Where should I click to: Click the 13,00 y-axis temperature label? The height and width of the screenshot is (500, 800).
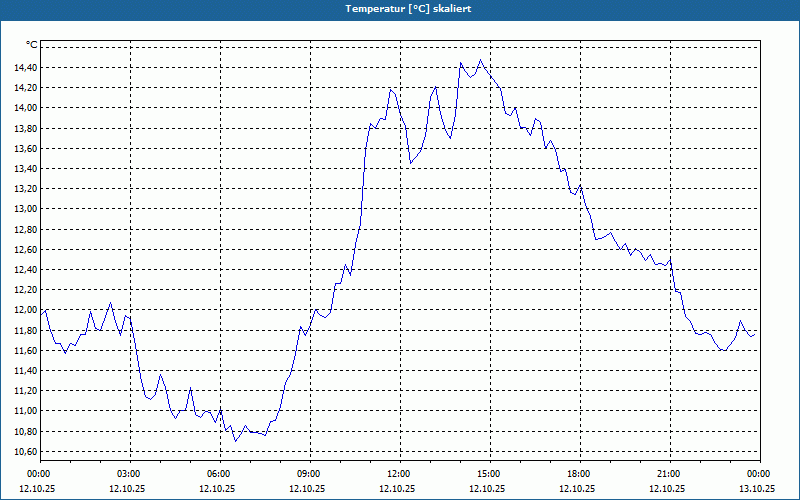pos(25,209)
